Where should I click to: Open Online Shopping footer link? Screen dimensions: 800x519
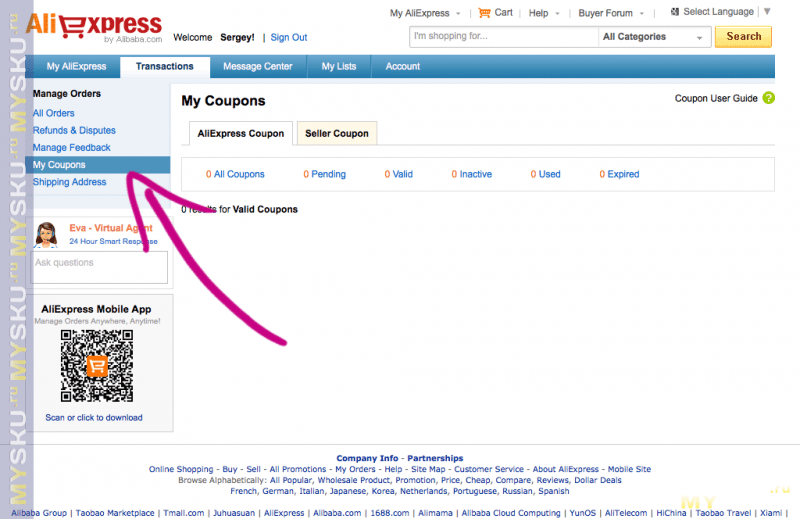[x=181, y=469]
